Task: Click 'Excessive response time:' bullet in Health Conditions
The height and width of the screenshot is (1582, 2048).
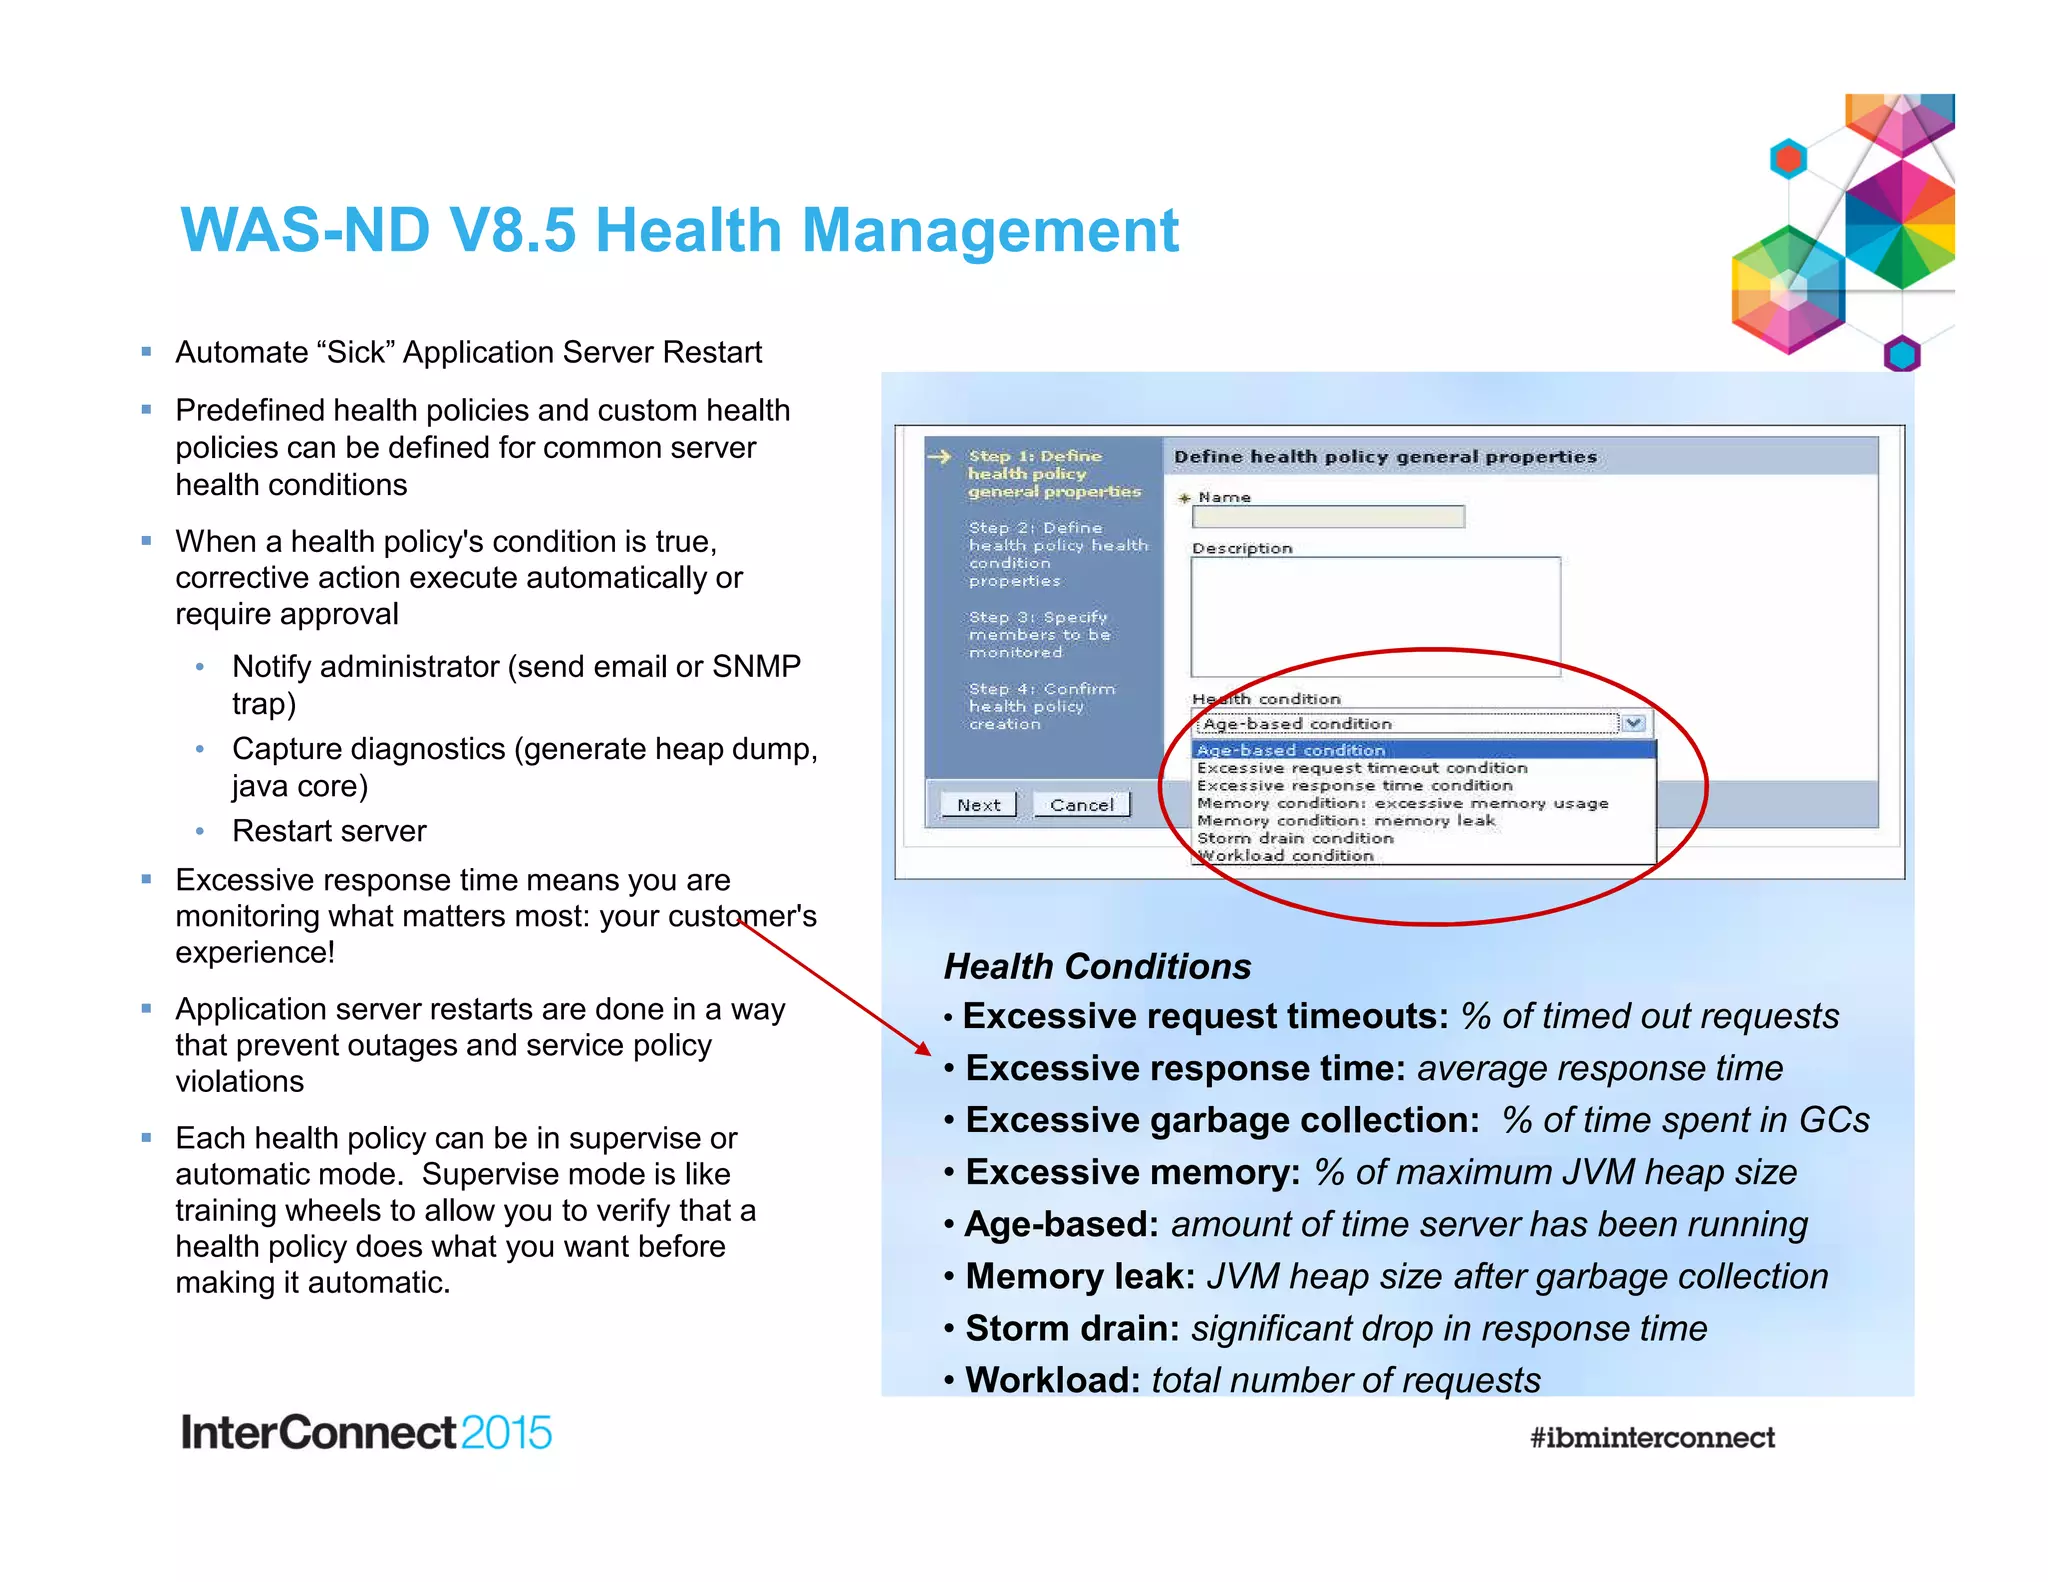Action: (x=1186, y=1068)
